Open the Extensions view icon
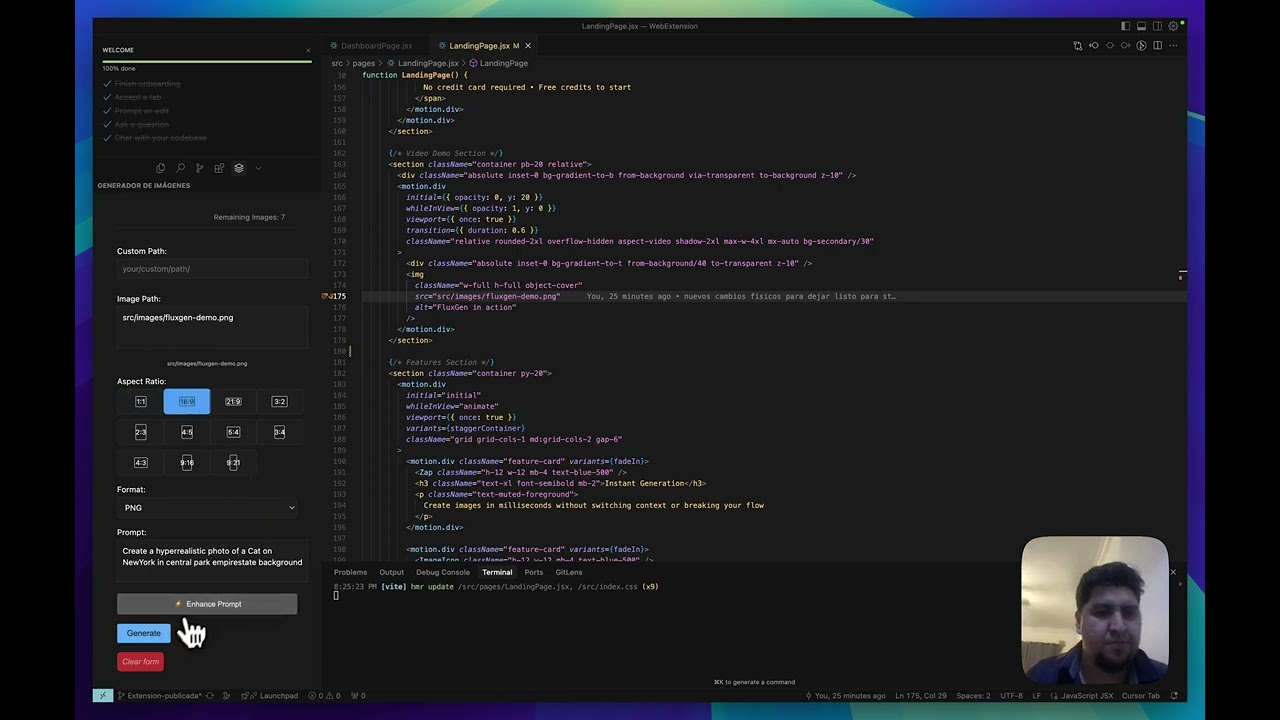The image size is (1280, 720). point(219,168)
